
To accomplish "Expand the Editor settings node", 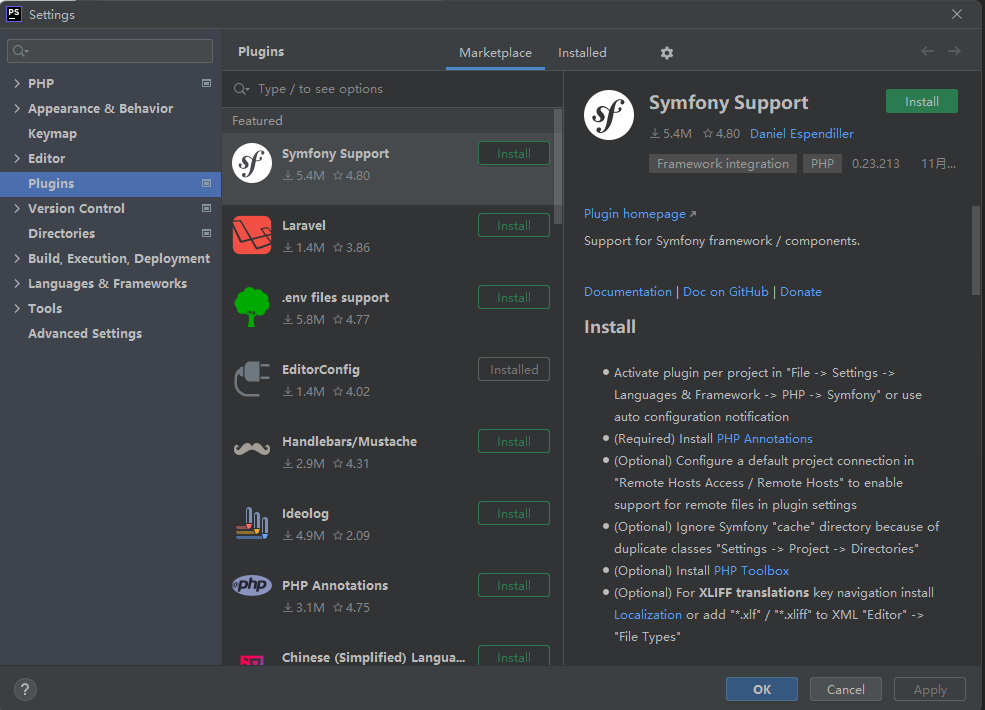I will (x=17, y=158).
